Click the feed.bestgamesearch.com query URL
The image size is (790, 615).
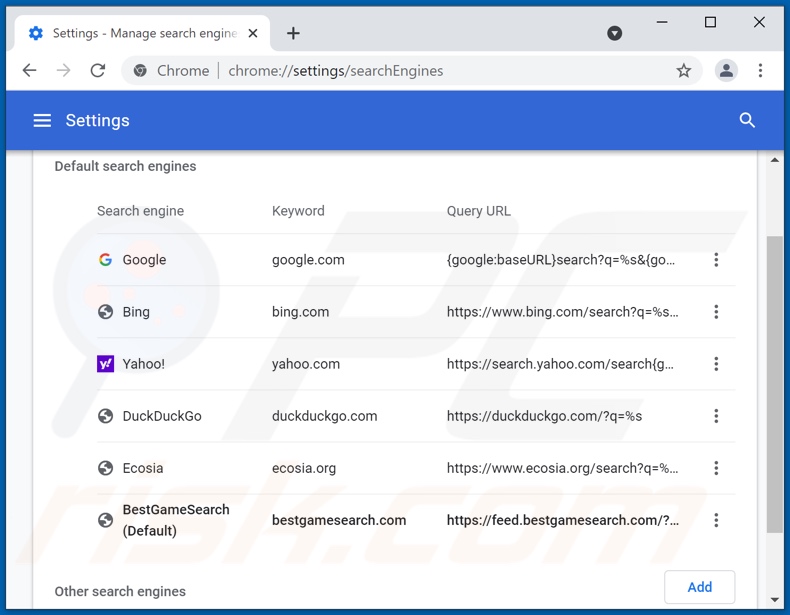562,520
